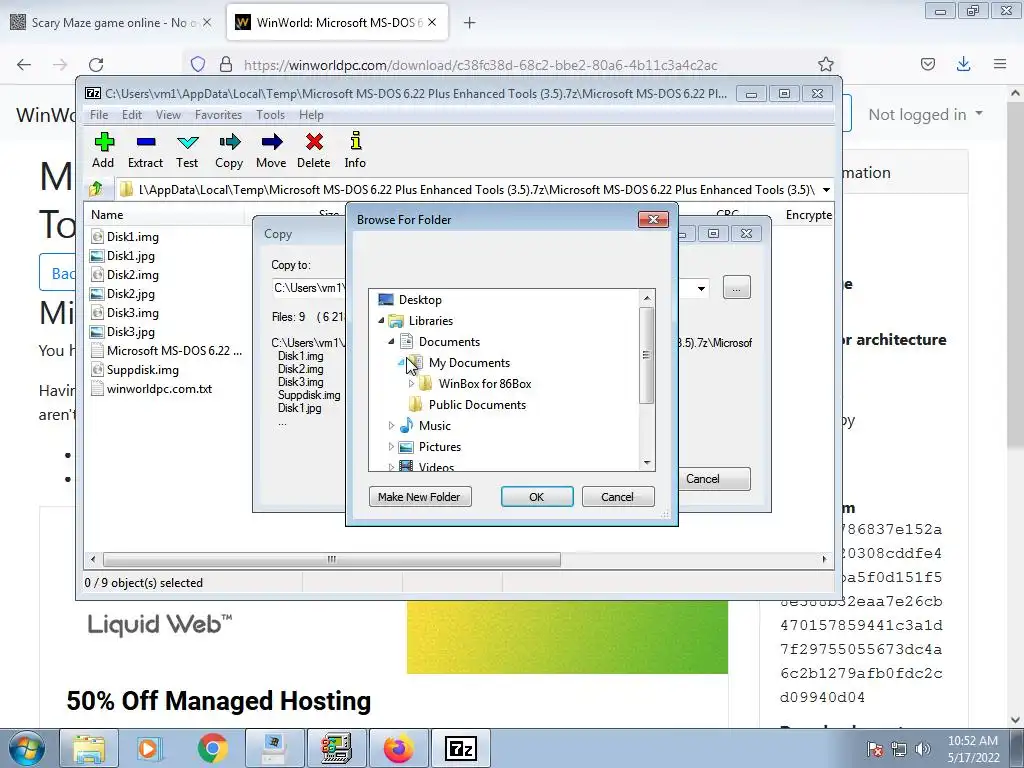This screenshot has width=1024, height=768.
Task: Select Public Documents in the folder tree
Action: click(477, 405)
